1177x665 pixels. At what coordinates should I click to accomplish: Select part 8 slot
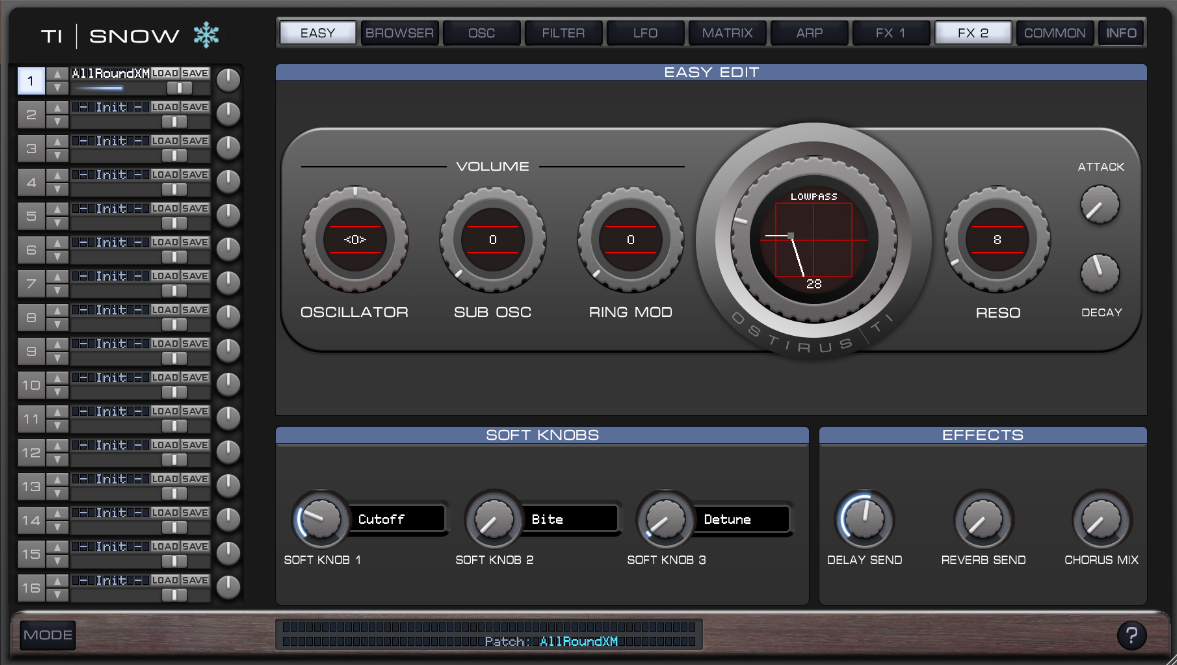coord(31,317)
